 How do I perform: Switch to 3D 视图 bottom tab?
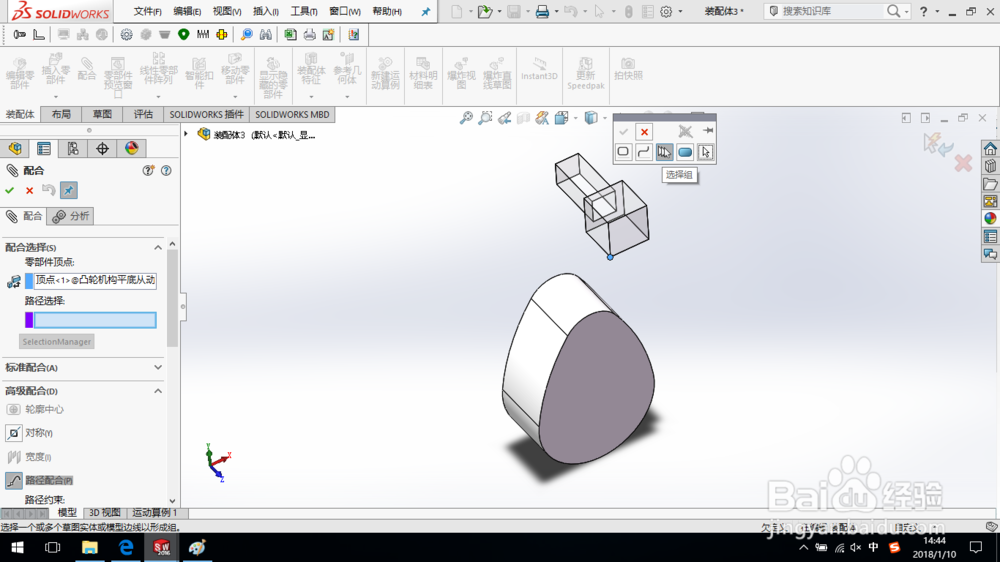tap(105, 513)
